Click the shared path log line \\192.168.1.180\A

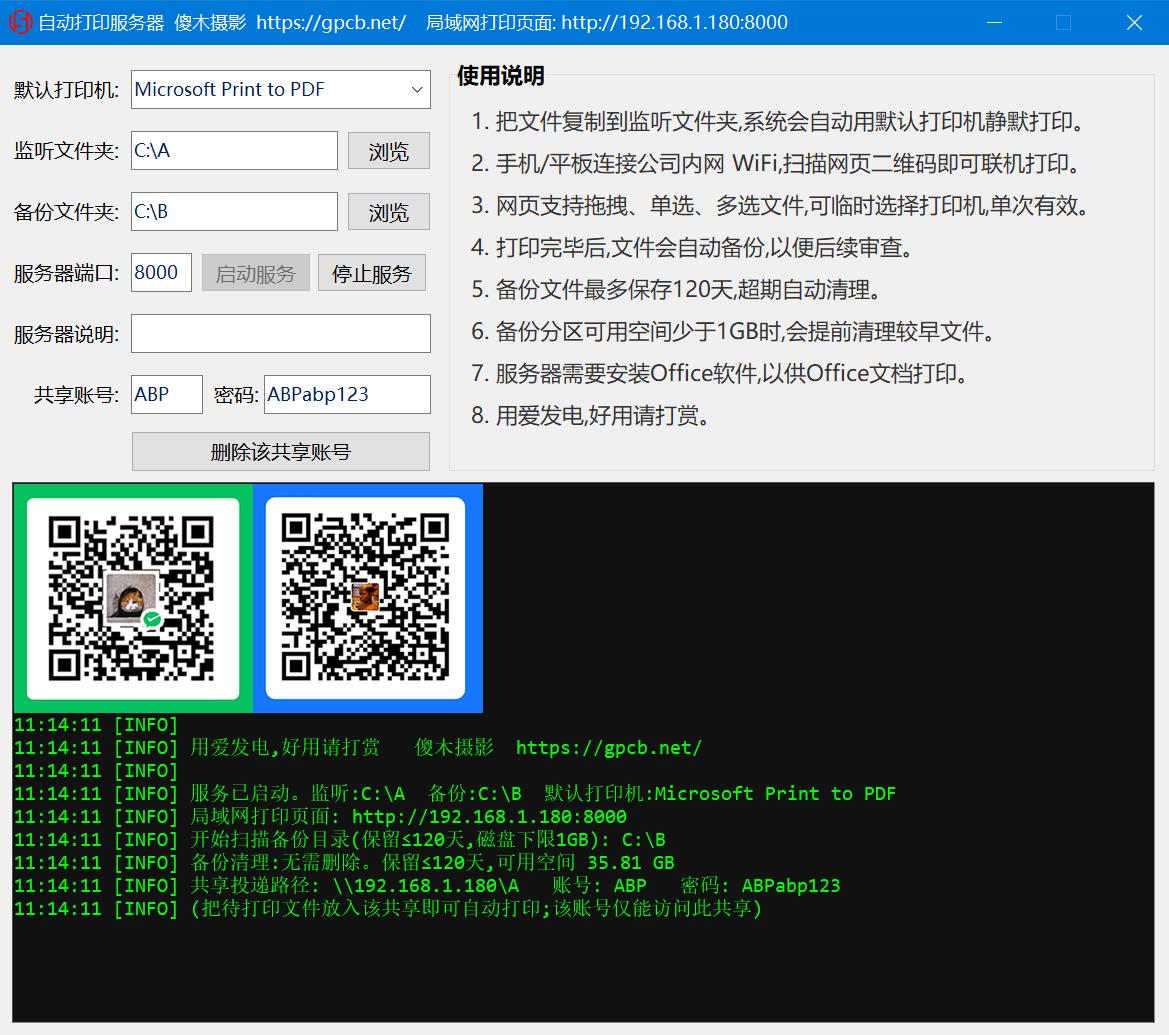tap(426, 886)
